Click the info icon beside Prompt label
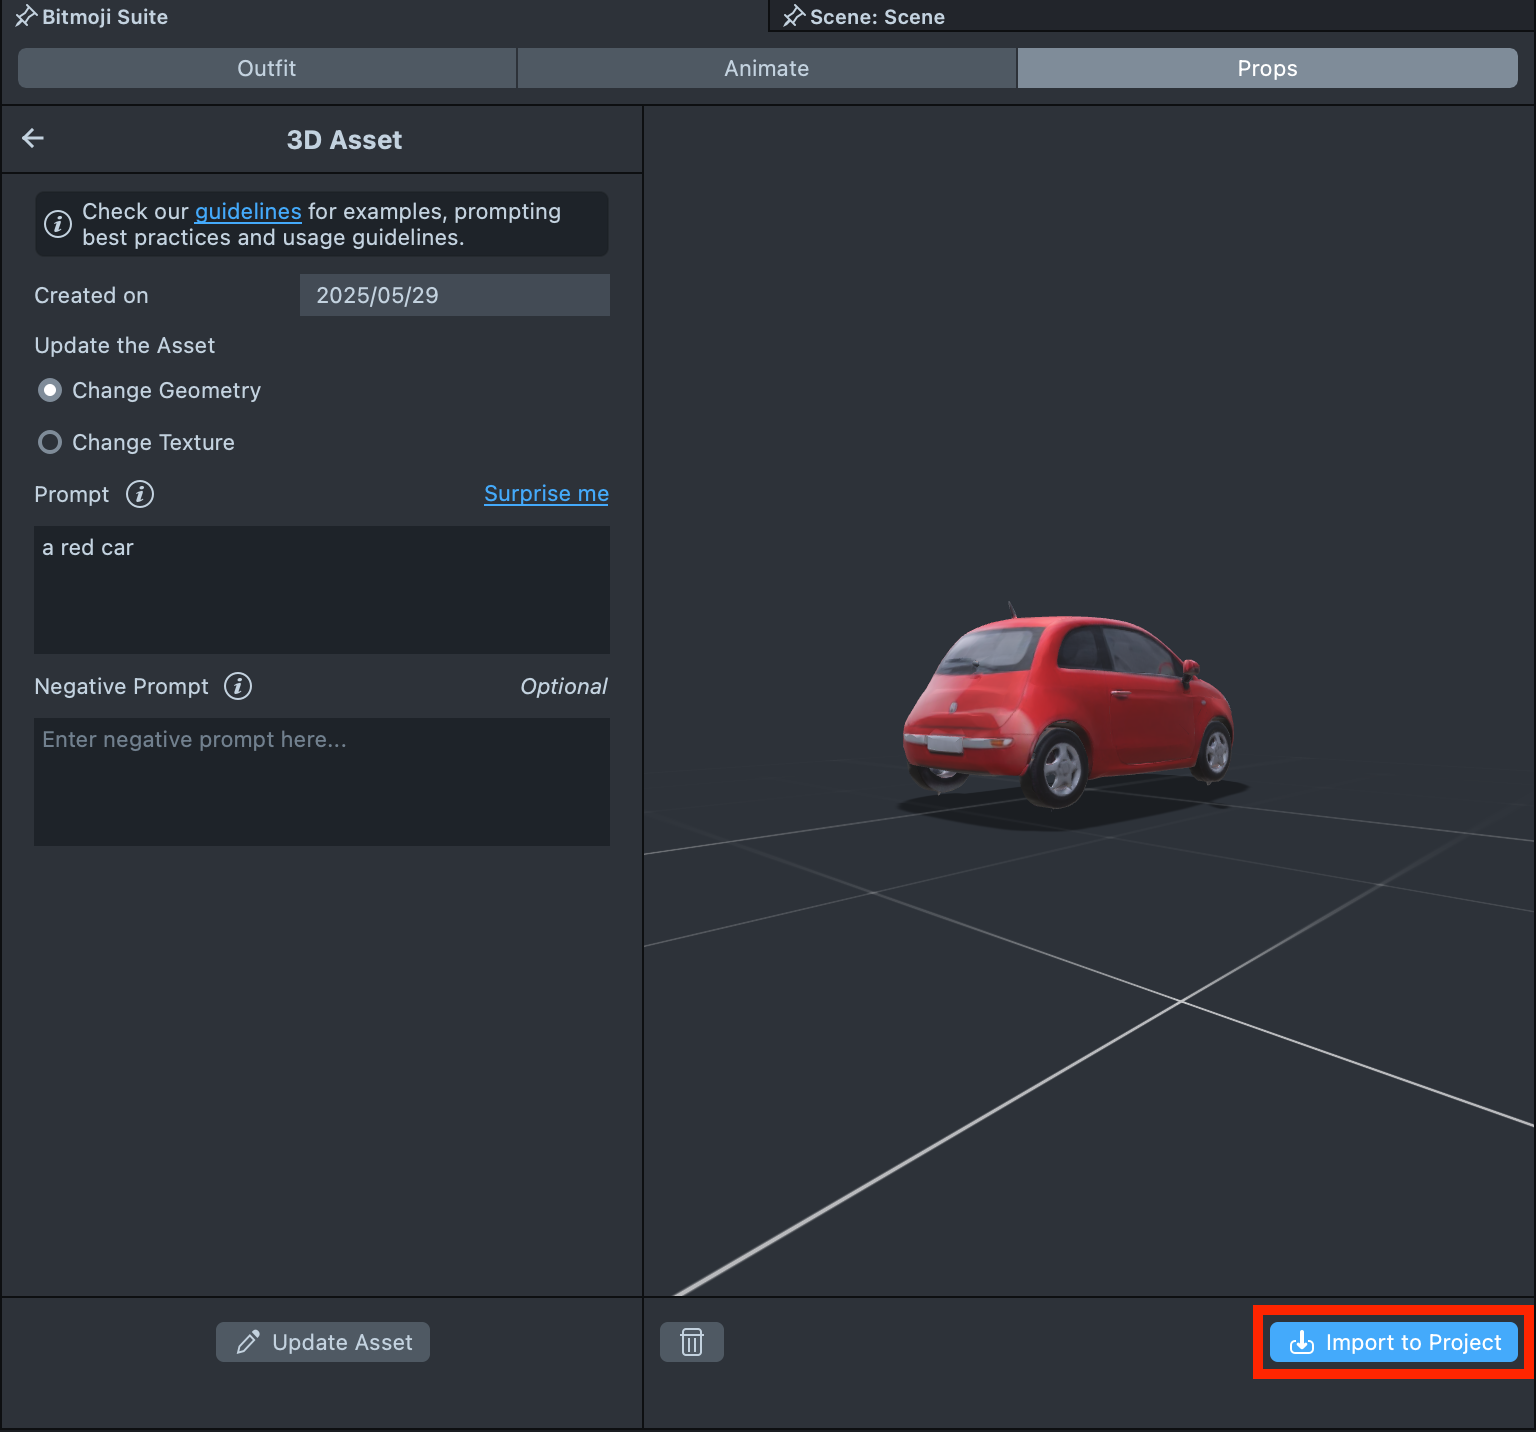Screen dimensions: 1536x1432 [140, 494]
